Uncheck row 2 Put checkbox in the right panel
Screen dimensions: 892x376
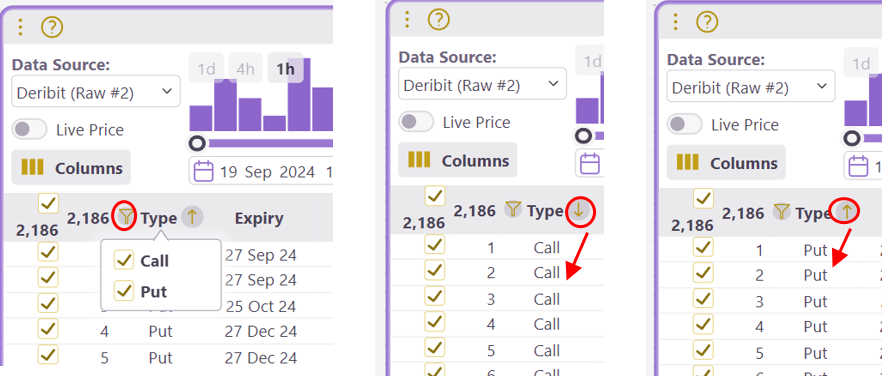tap(703, 273)
